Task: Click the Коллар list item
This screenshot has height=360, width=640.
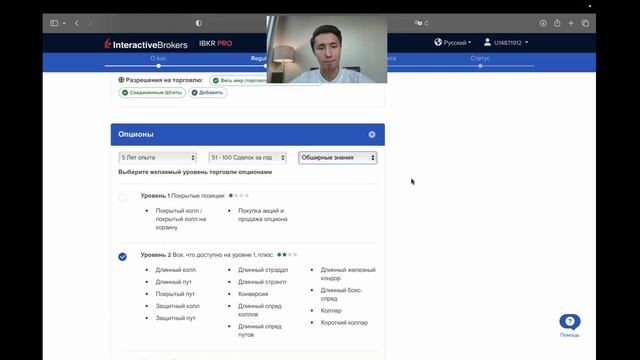Action: point(331,311)
